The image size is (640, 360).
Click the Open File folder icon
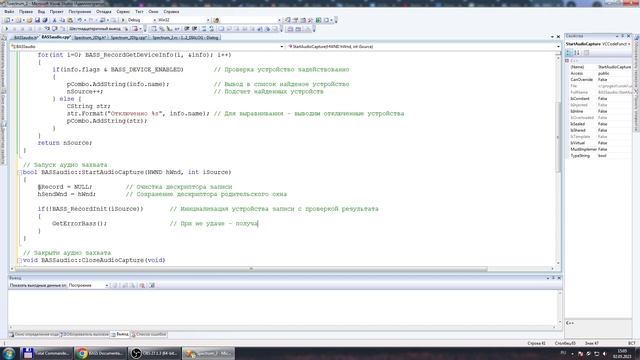pos(29,20)
